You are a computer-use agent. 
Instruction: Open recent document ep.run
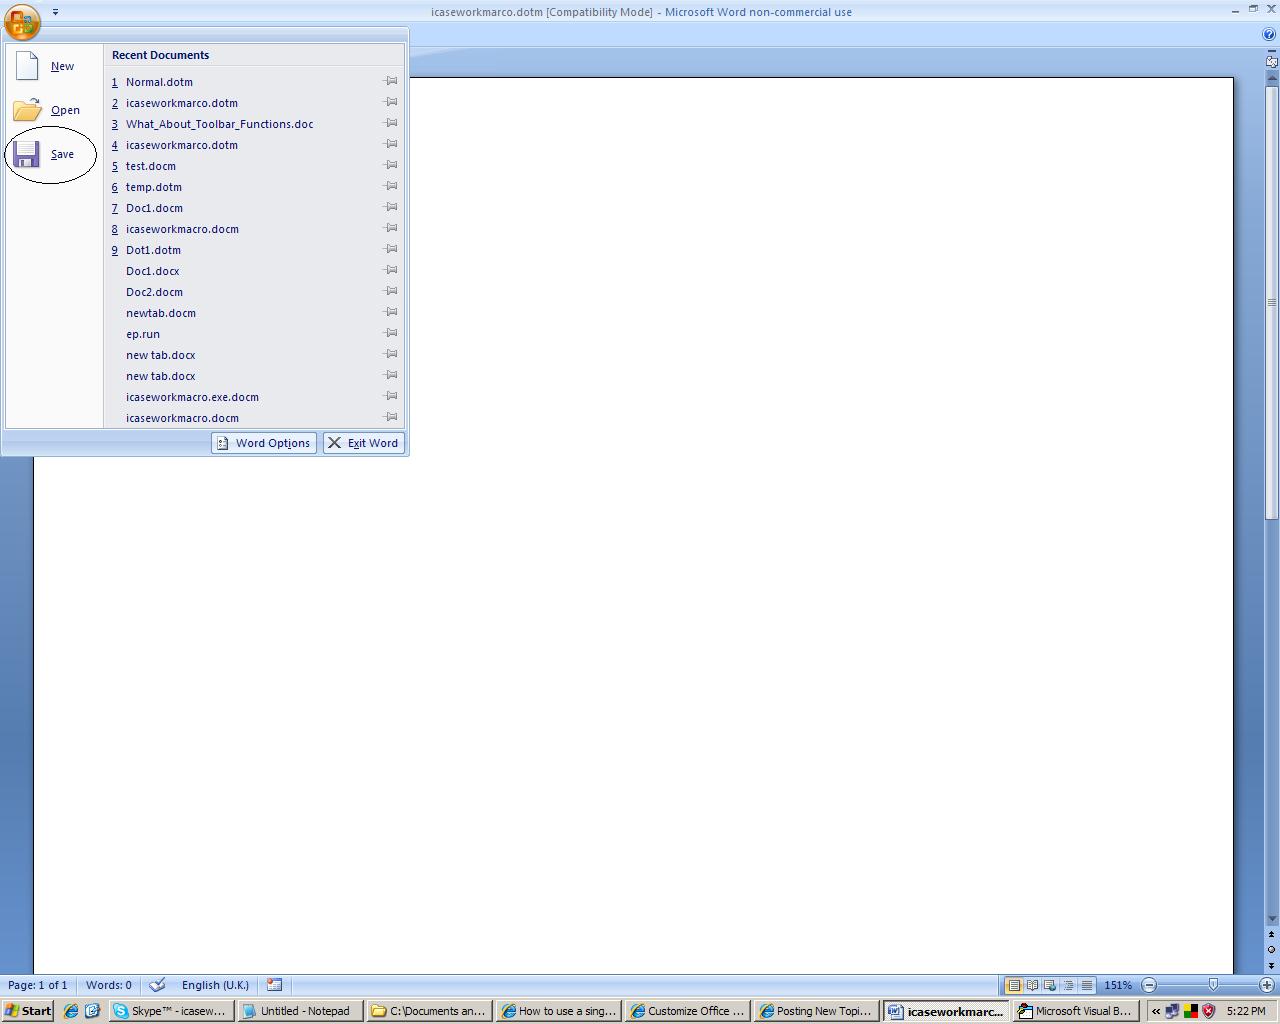click(255, 334)
